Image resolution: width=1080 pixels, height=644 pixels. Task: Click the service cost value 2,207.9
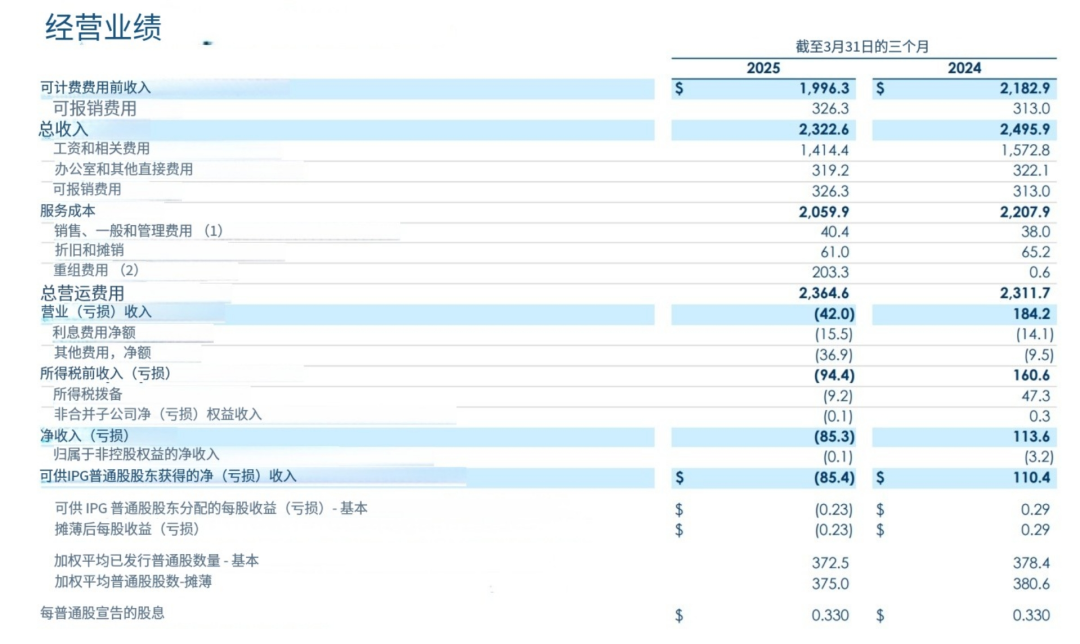tap(1025, 211)
